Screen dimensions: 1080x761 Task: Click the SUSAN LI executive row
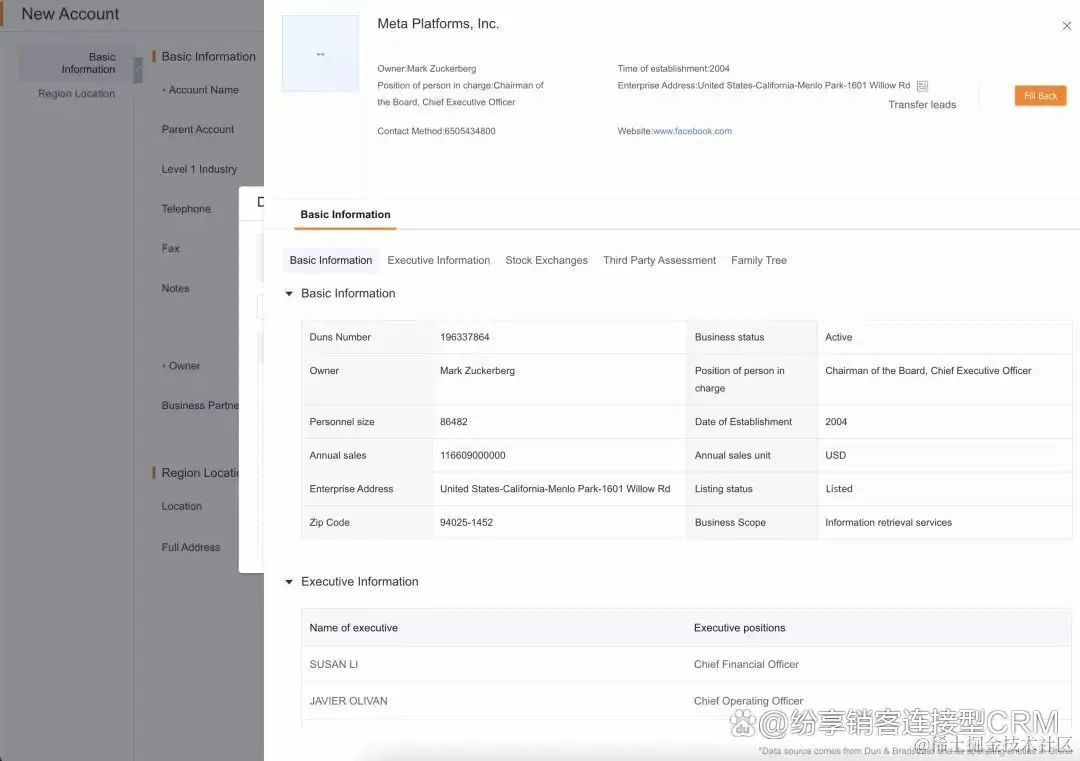pyautogui.click(x=687, y=665)
